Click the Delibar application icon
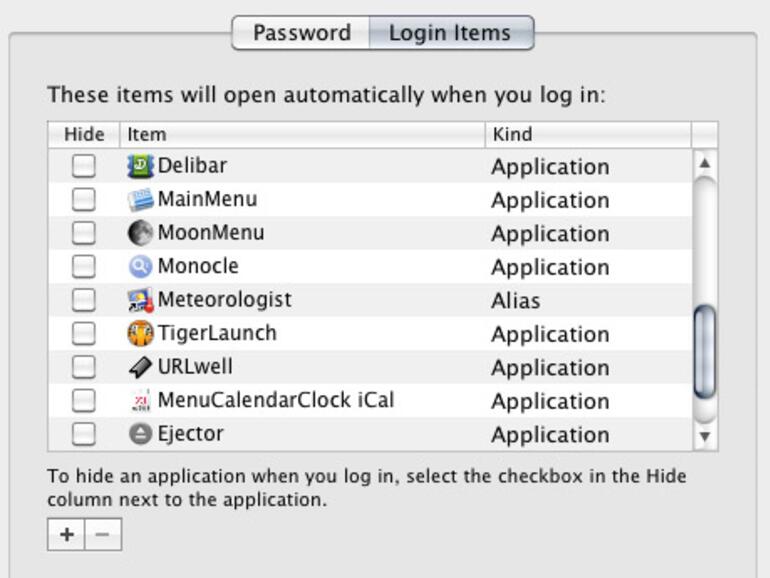Image resolution: width=770 pixels, height=578 pixels. coord(141,166)
